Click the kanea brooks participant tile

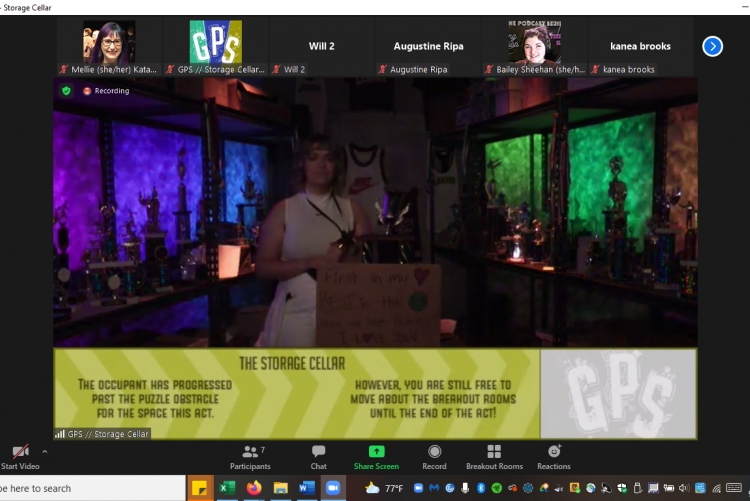coord(640,46)
